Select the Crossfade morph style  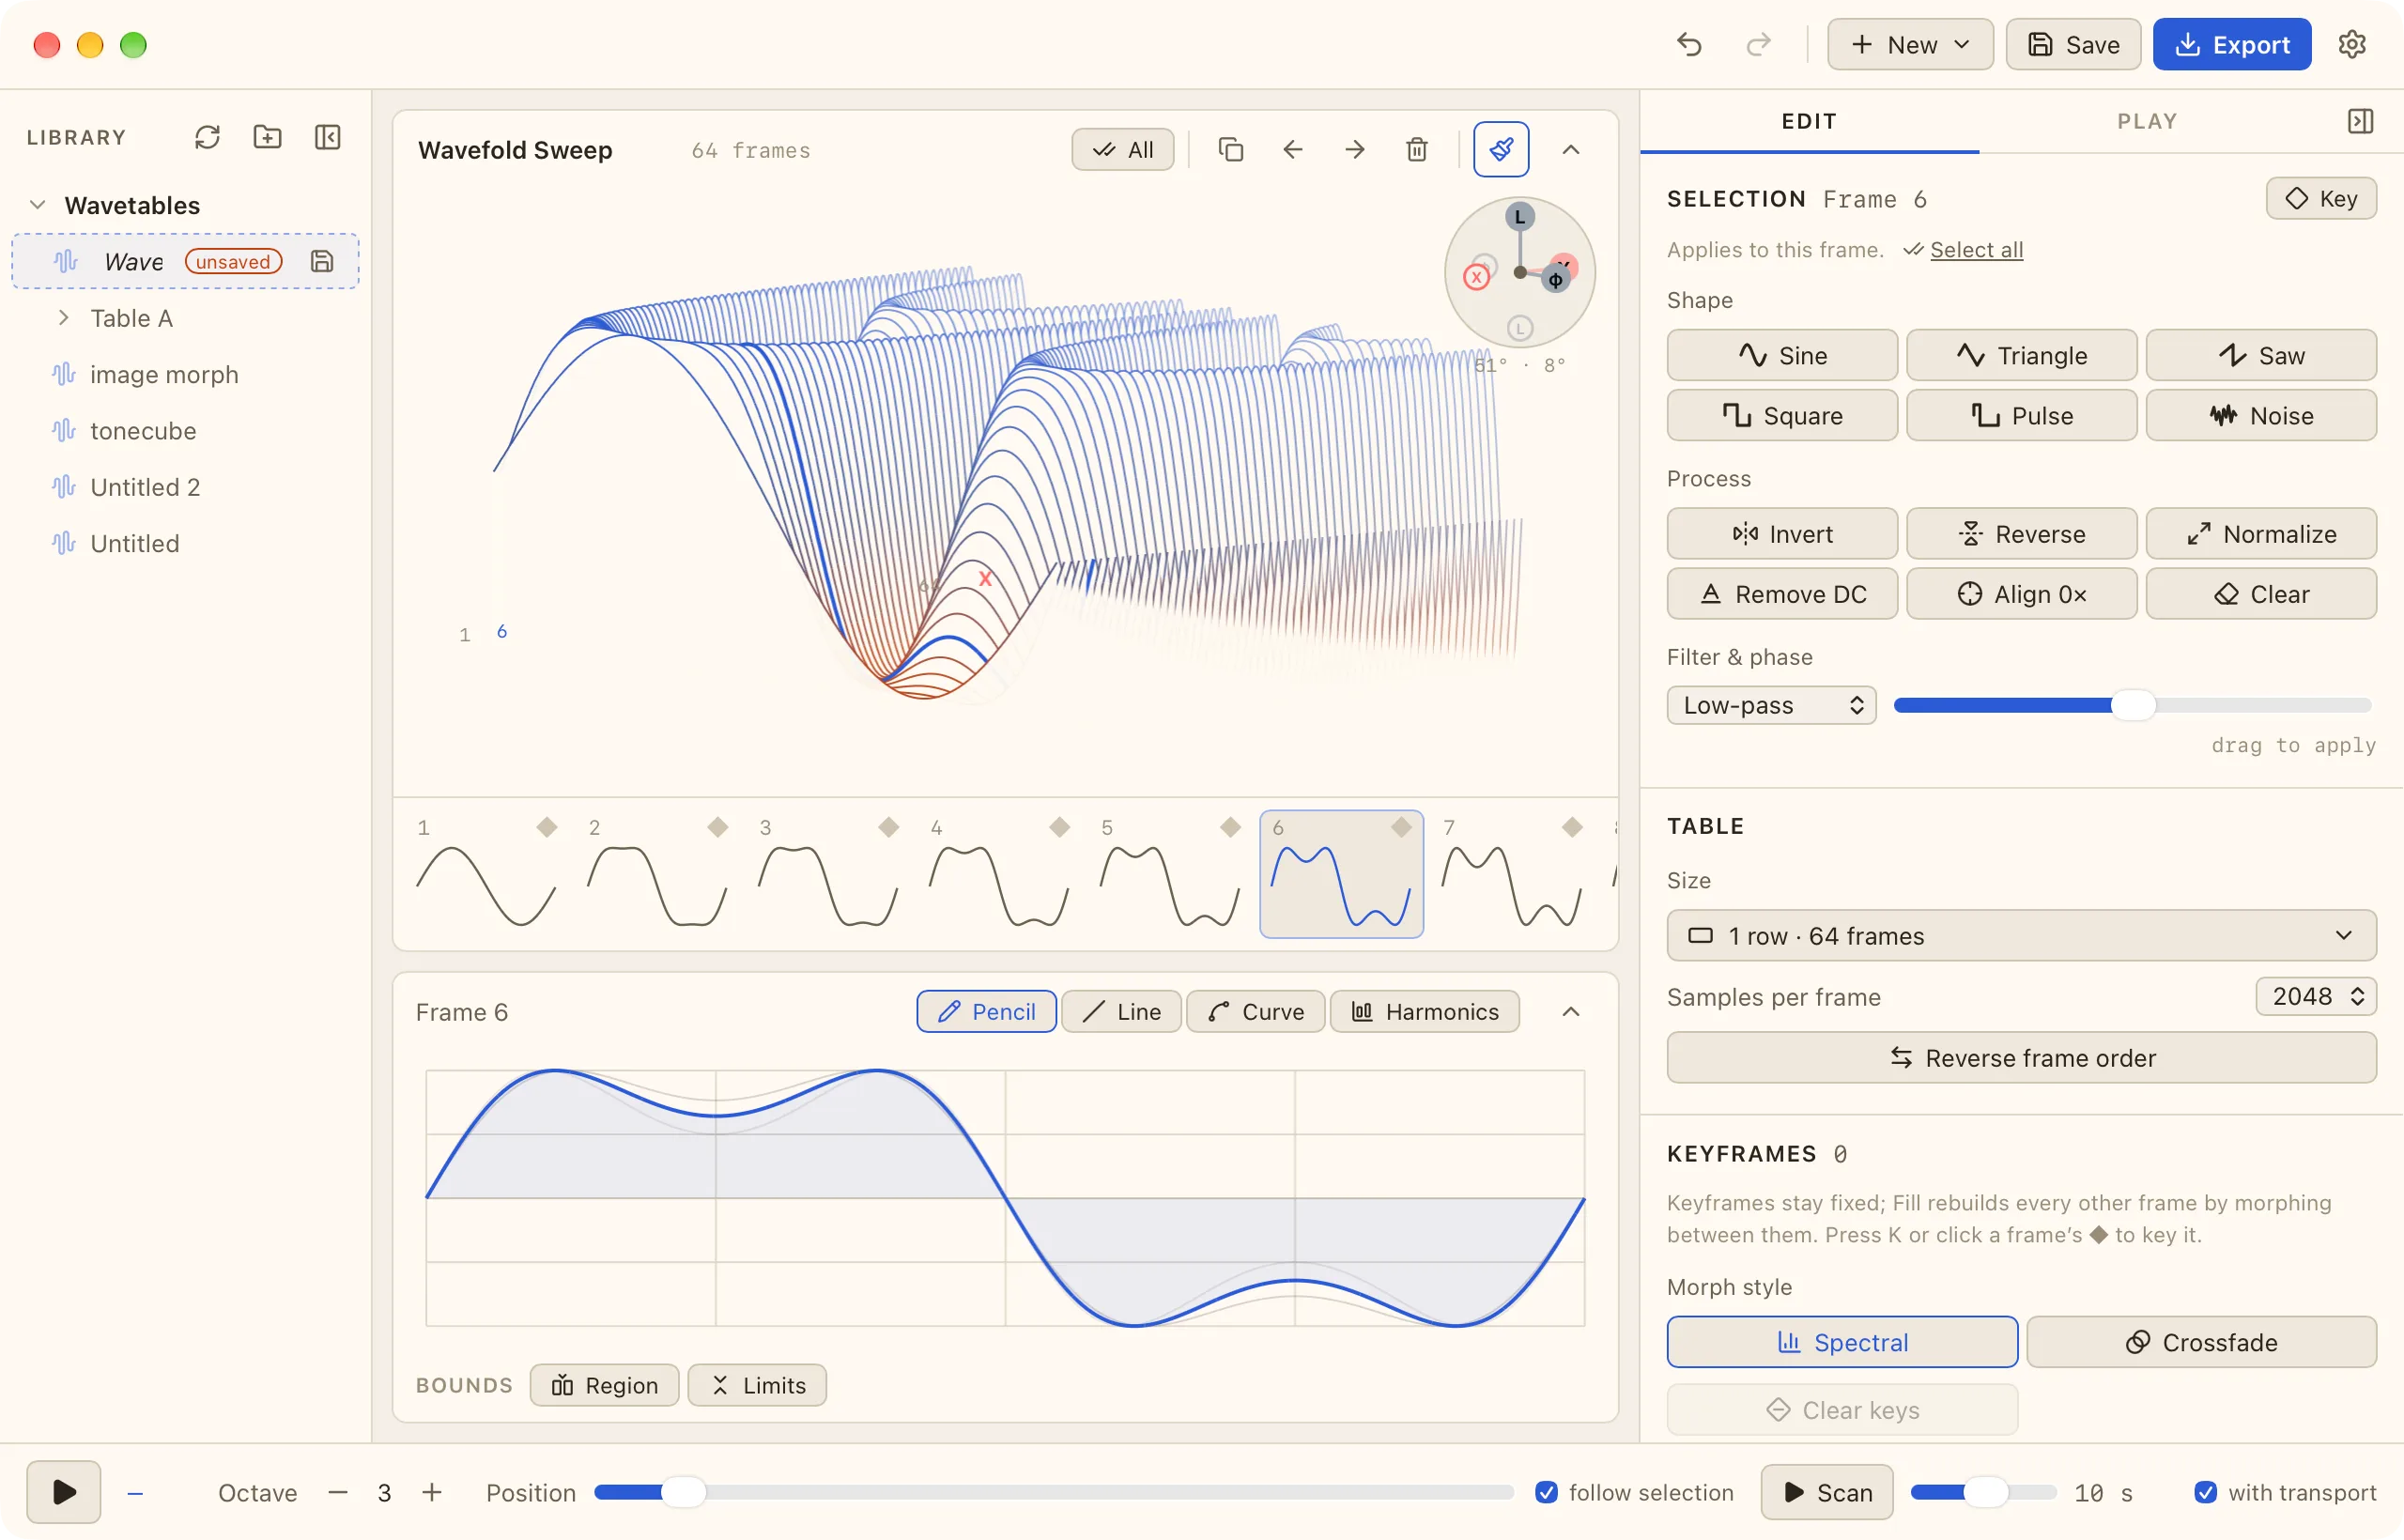[x=2202, y=1342]
